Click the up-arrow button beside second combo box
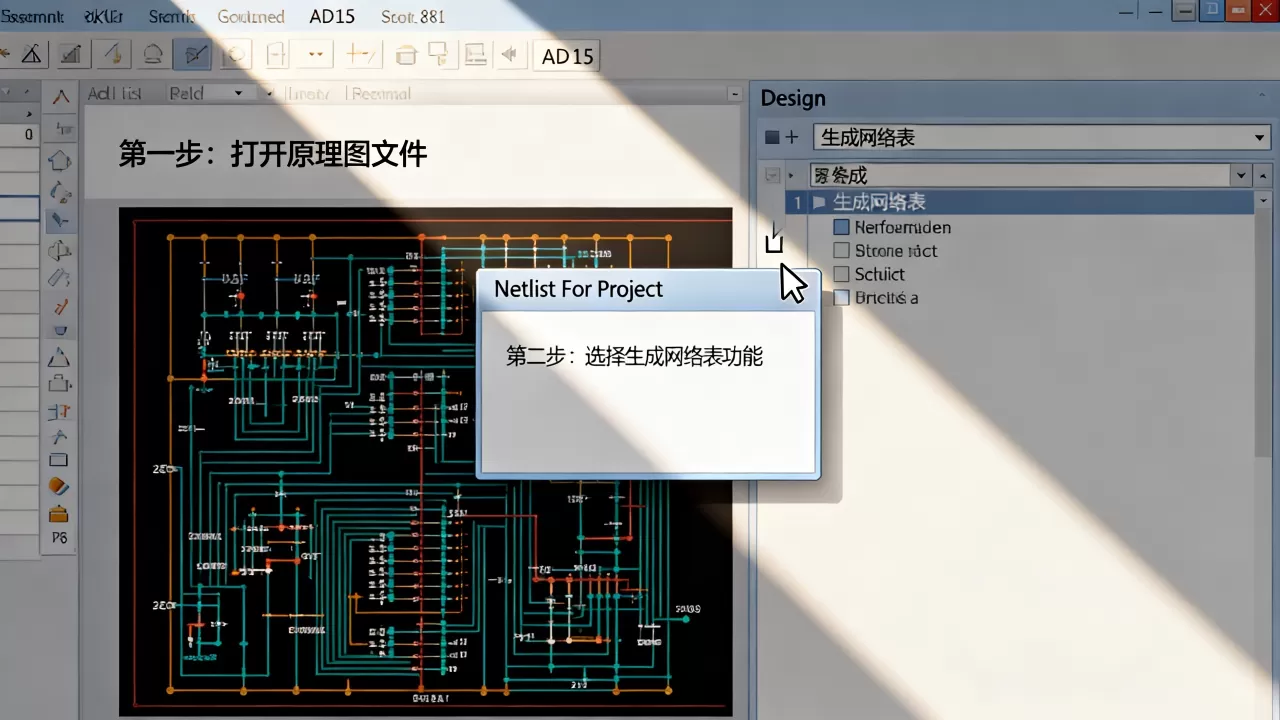 (1264, 175)
